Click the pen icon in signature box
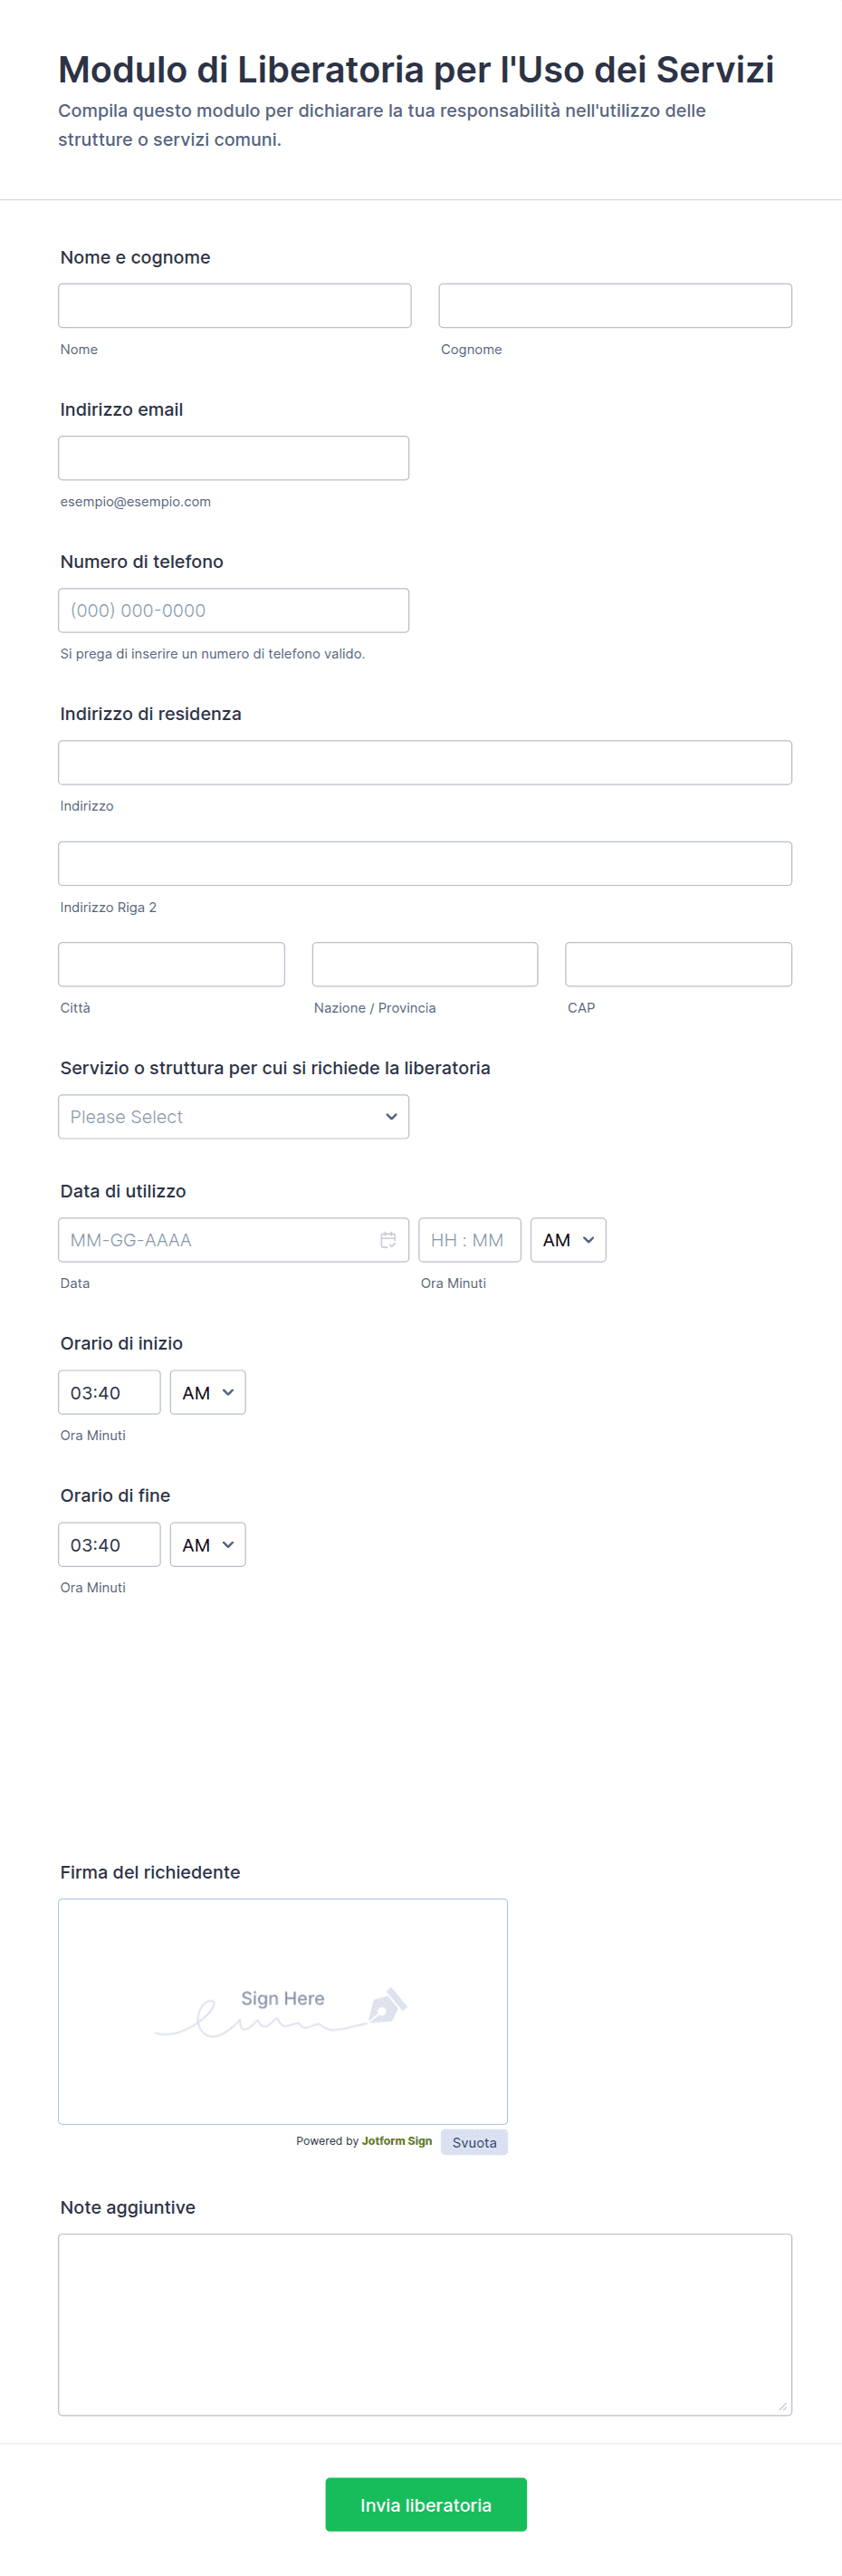Image resolution: width=842 pixels, height=2576 pixels. coord(388,2005)
